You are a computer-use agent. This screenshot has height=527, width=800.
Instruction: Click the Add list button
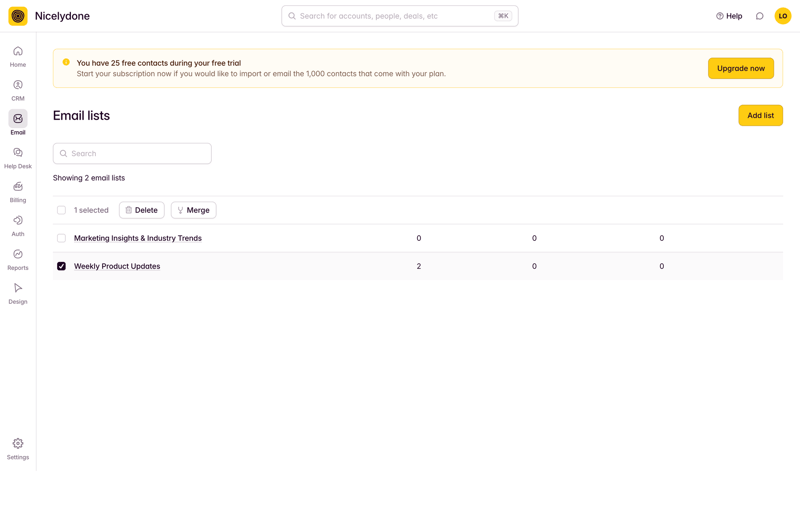tap(760, 115)
